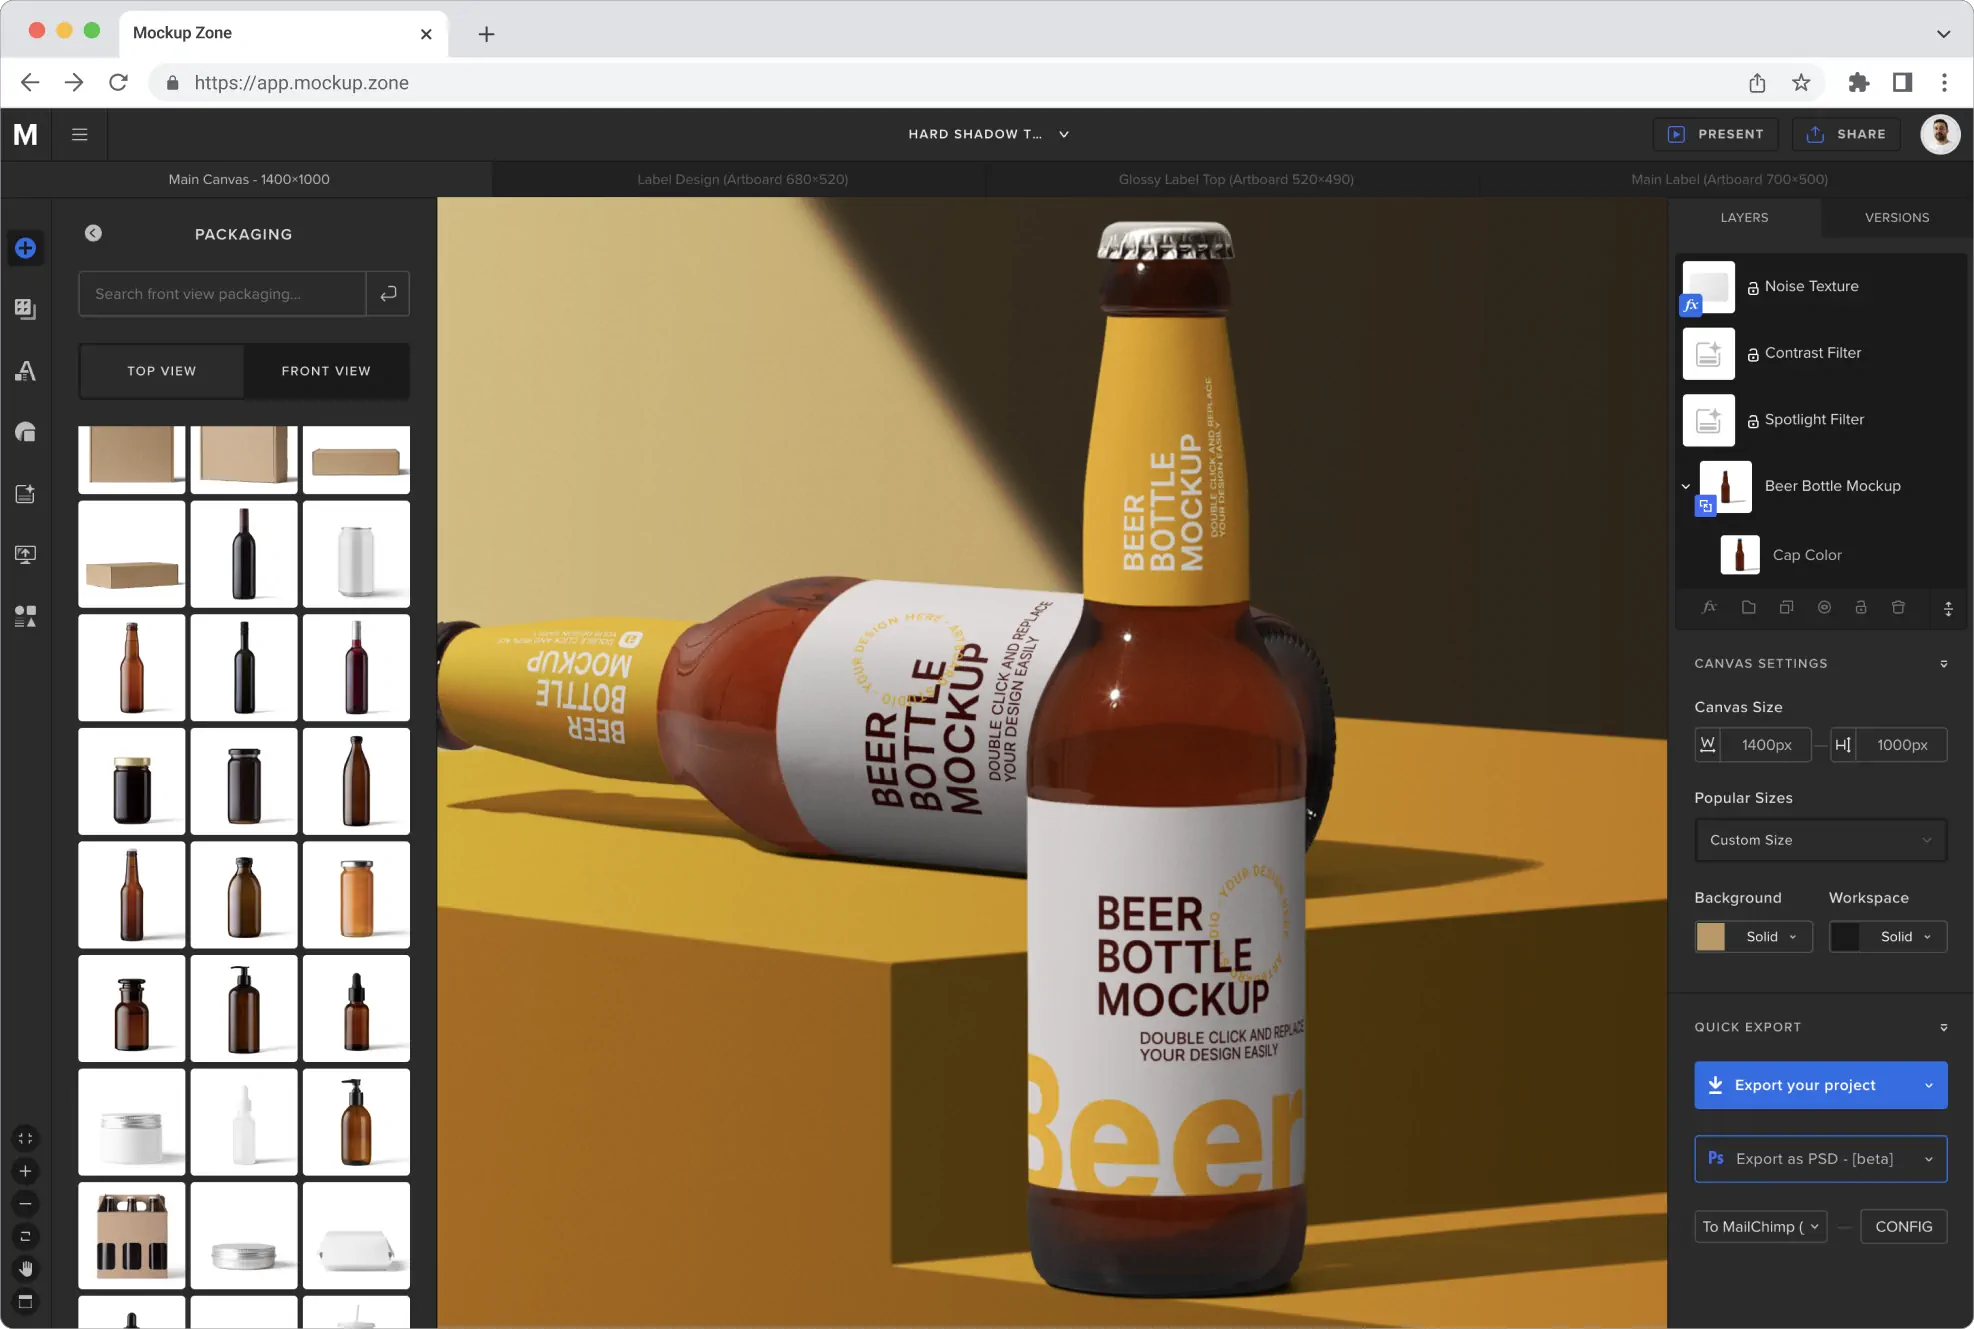Duplicate the layer using copy icon
1974x1329 pixels.
(x=1786, y=607)
